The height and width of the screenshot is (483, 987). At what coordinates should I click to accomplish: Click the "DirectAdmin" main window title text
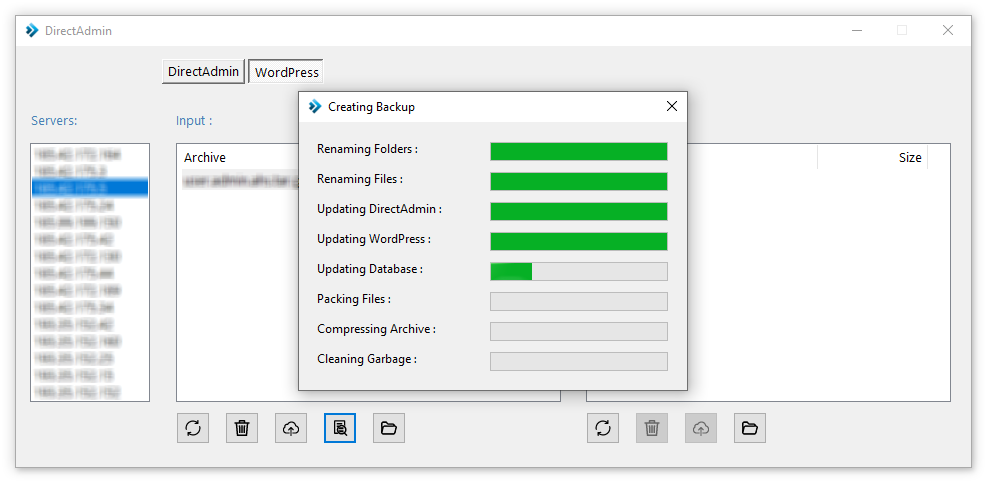[x=78, y=30]
